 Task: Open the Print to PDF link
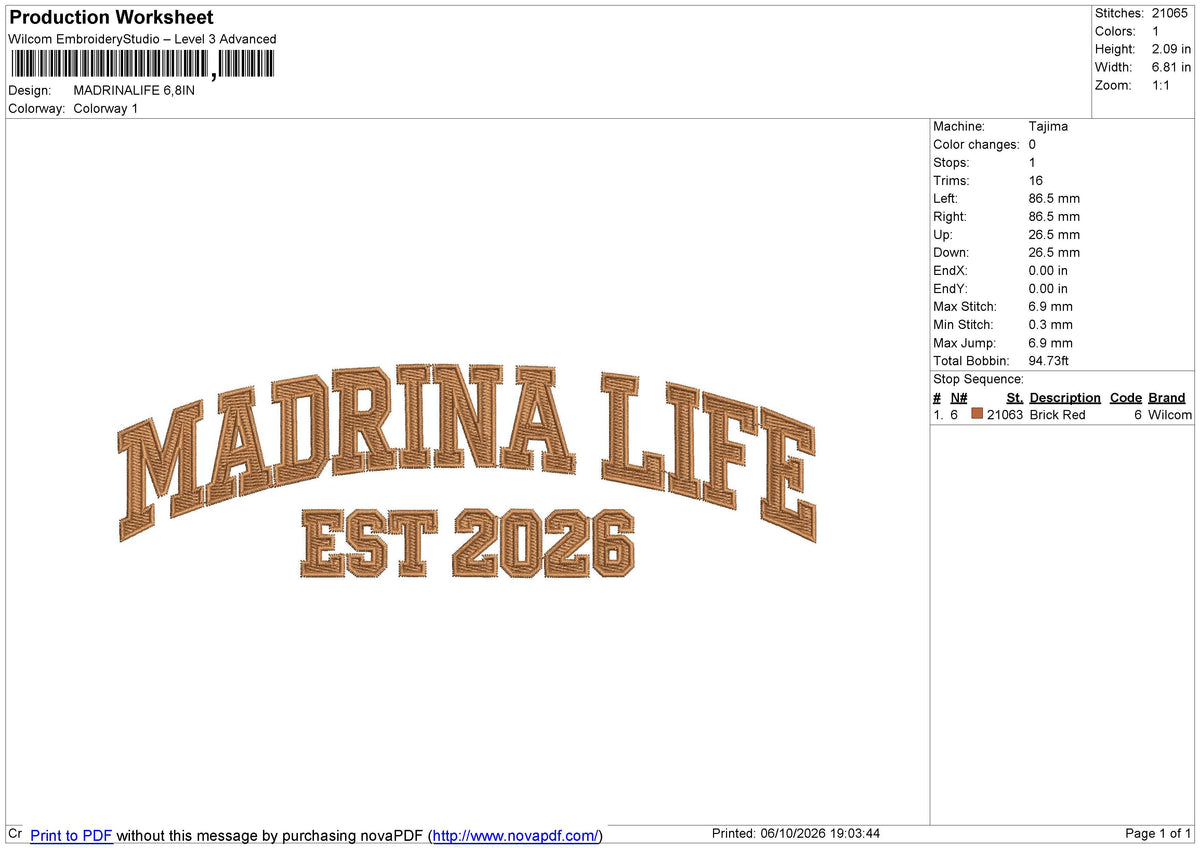coord(71,835)
